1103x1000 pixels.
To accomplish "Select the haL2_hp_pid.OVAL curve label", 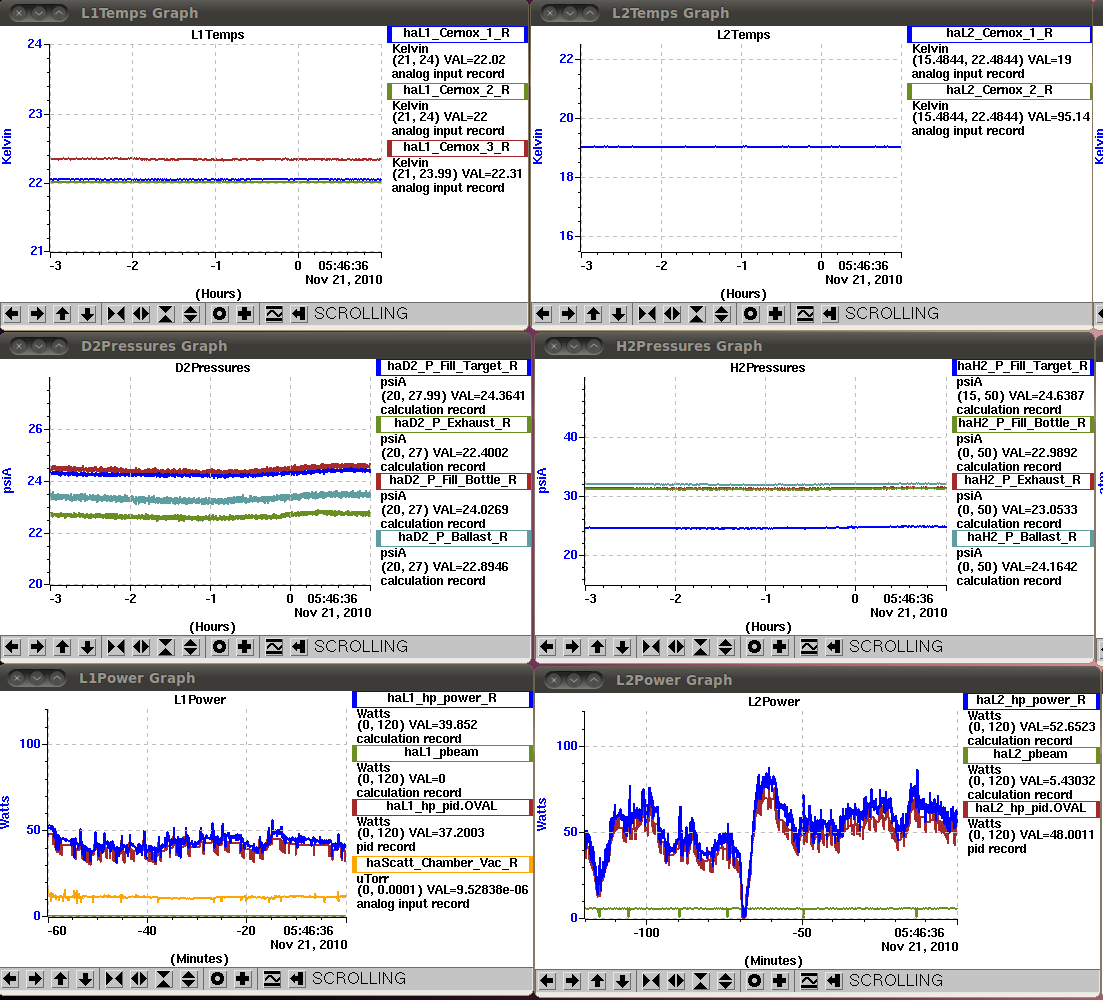I will (1031, 809).
